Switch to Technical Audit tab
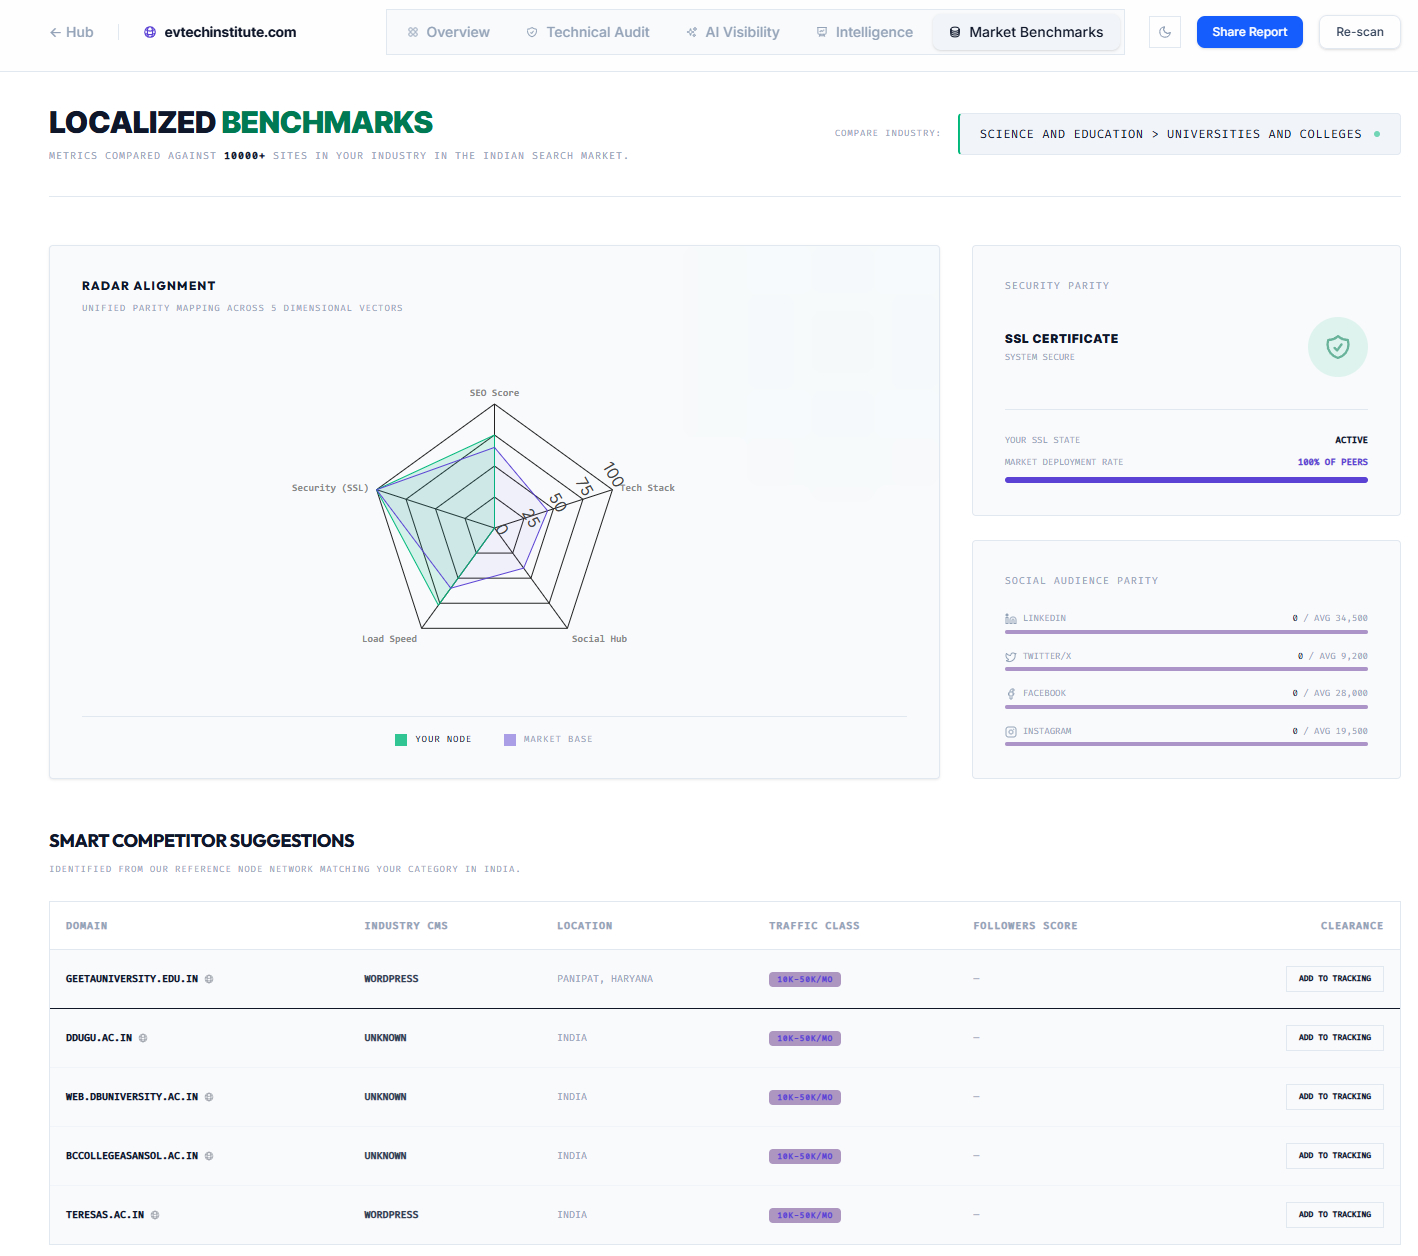 (588, 32)
